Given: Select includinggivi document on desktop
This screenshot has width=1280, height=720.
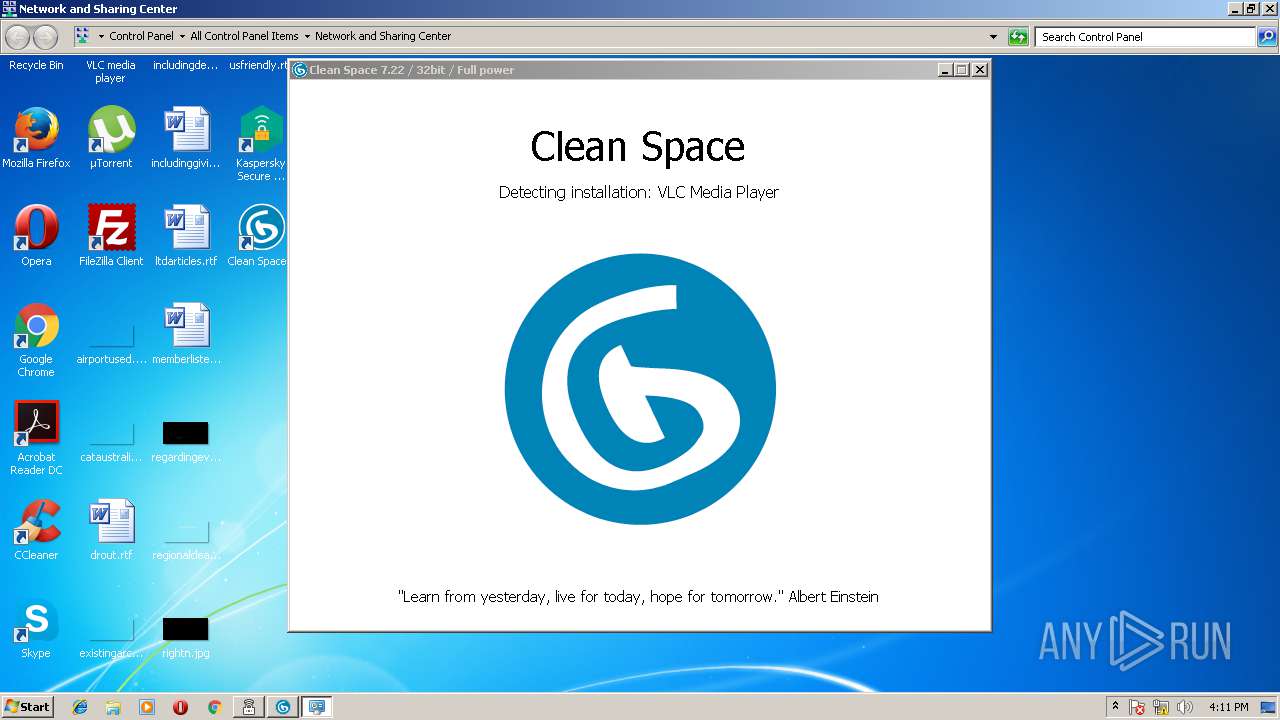Looking at the screenshot, I should (x=186, y=138).
